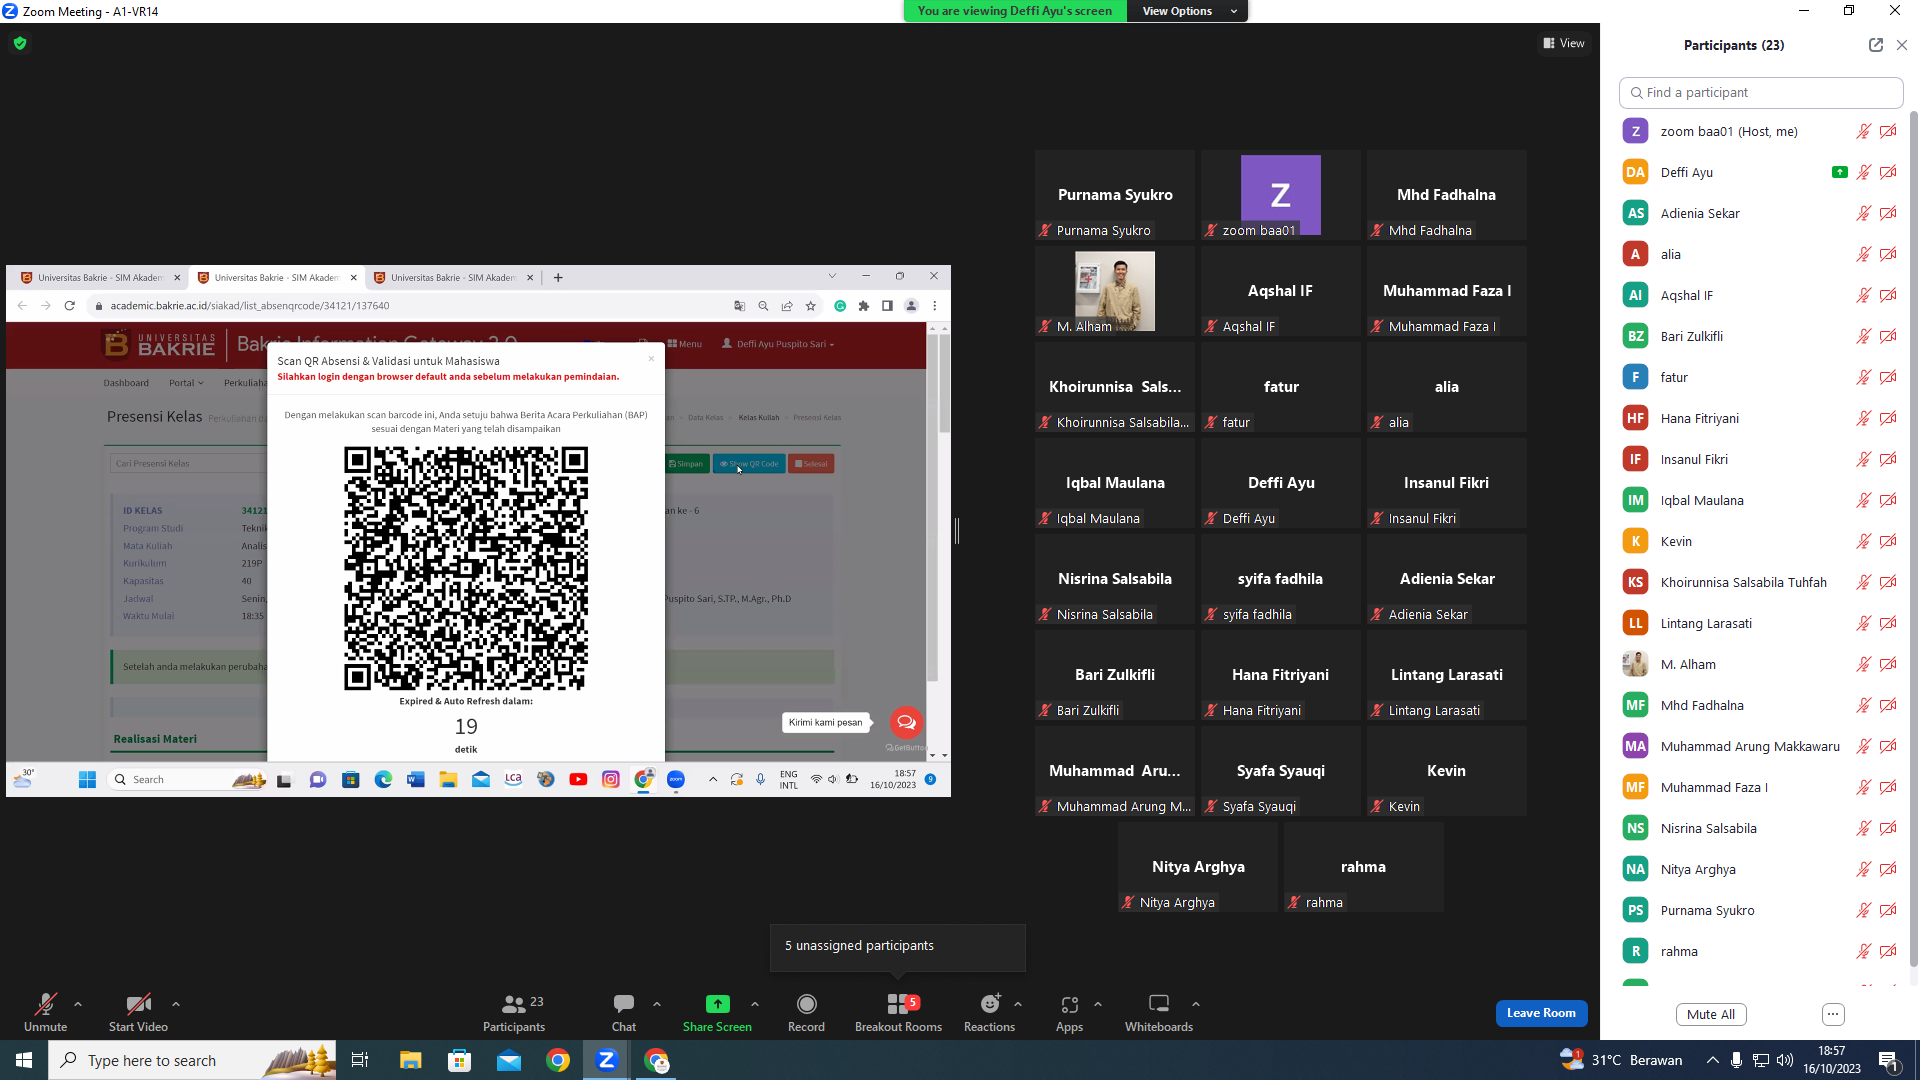Click the browser back arrow
The width and height of the screenshot is (1920, 1080).
click(22, 306)
